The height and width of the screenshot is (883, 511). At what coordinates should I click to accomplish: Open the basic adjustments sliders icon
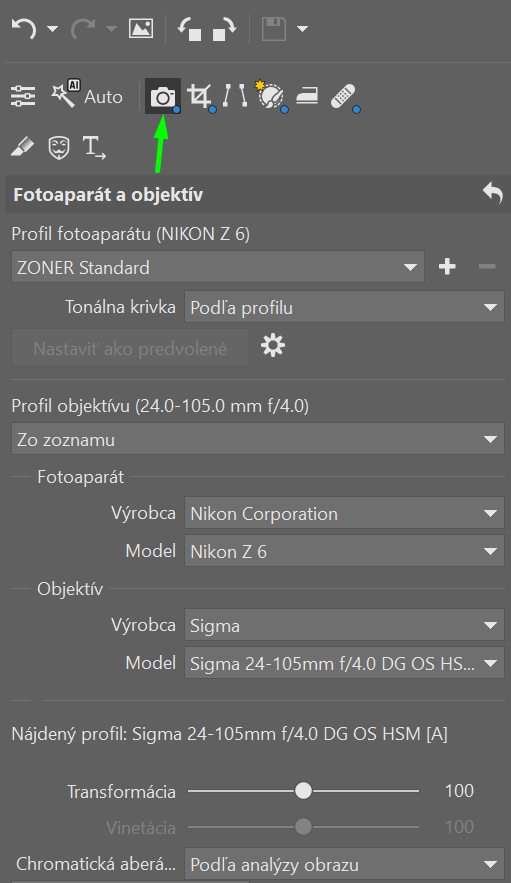pyautogui.click(x=23, y=96)
